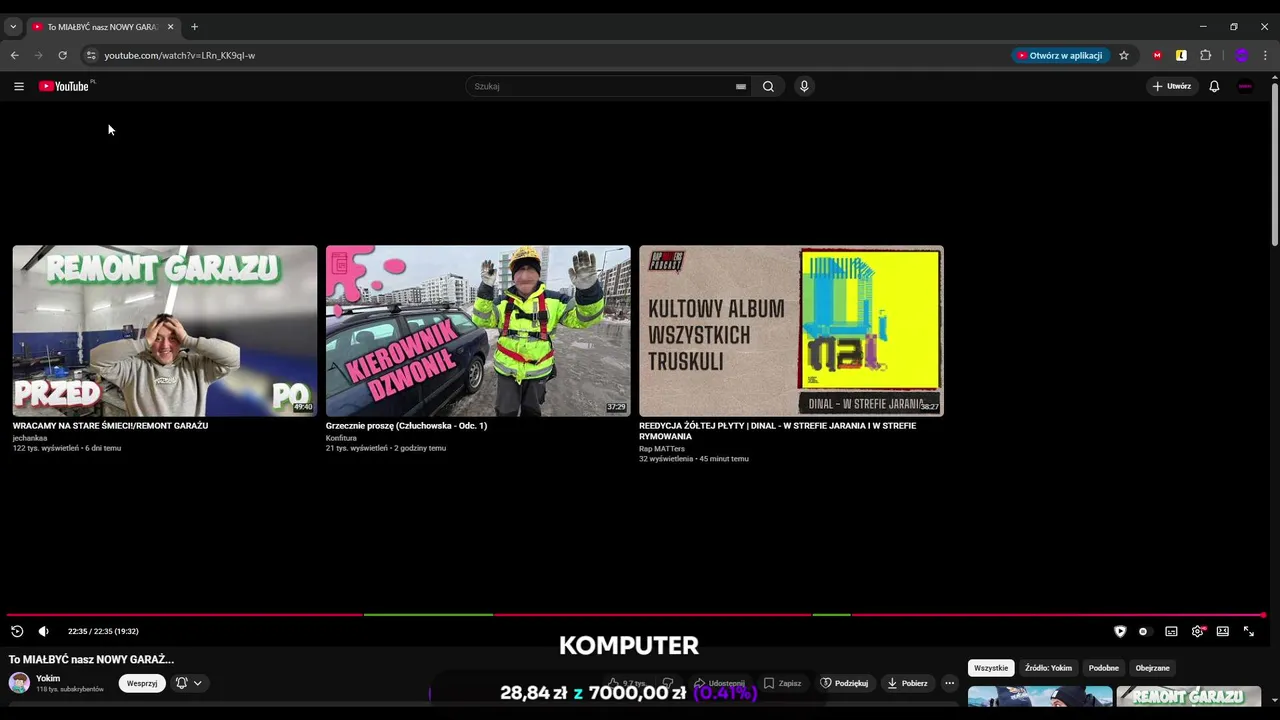Open a new browser tab
Image resolution: width=1280 pixels, height=720 pixels.
pyautogui.click(x=194, y=27)
